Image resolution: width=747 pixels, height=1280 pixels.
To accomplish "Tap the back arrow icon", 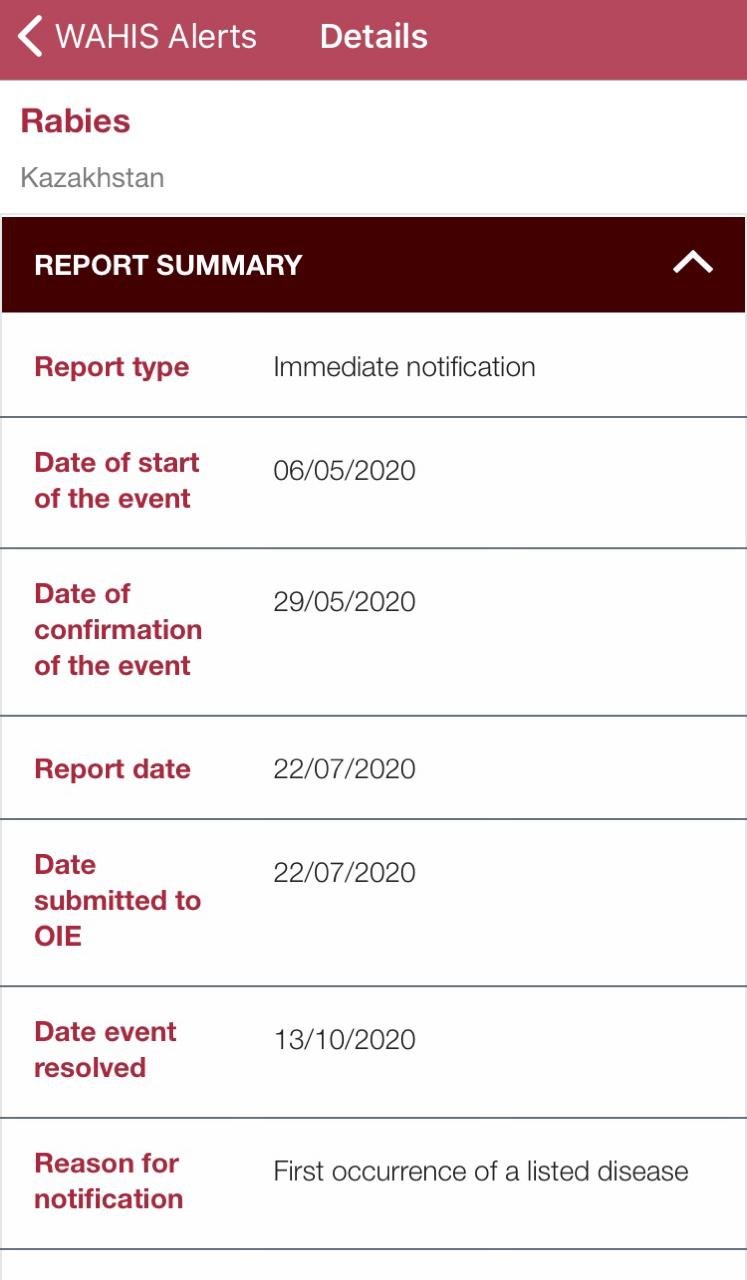I will tap(30, 37).
